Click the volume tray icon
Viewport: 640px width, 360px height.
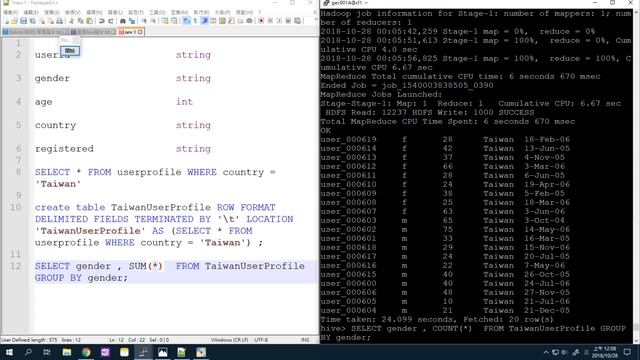pos(564,352)
